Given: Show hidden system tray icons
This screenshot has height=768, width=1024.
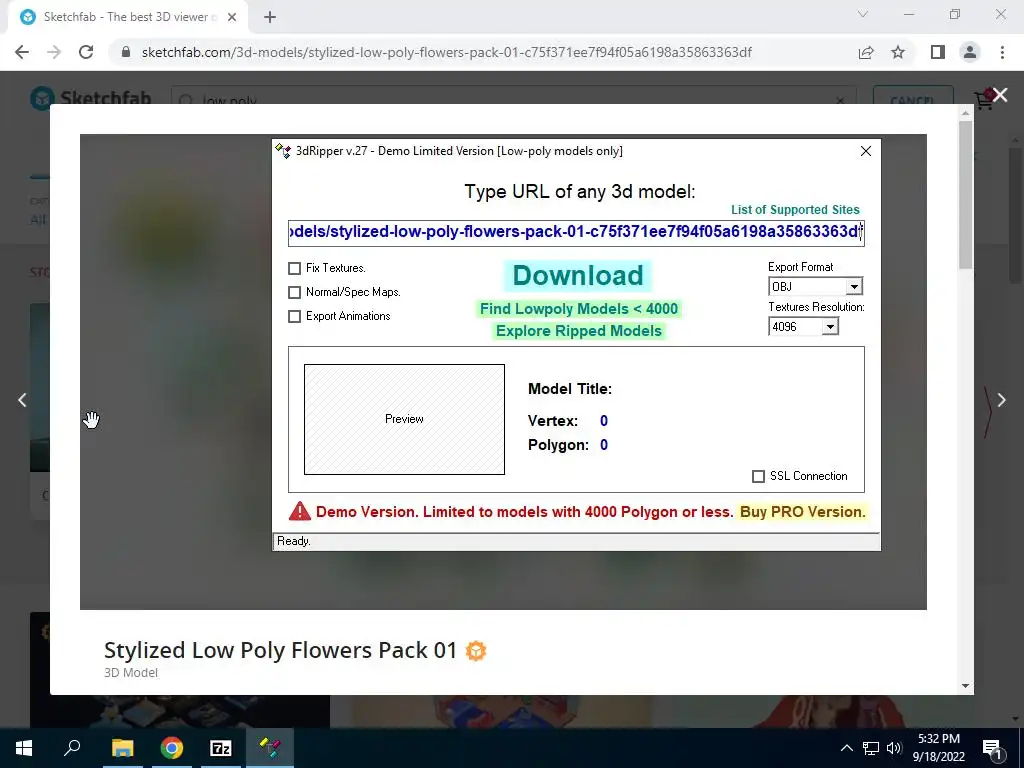Looking at the screenshot, I should pyautogui.click(x=846, y=748).
